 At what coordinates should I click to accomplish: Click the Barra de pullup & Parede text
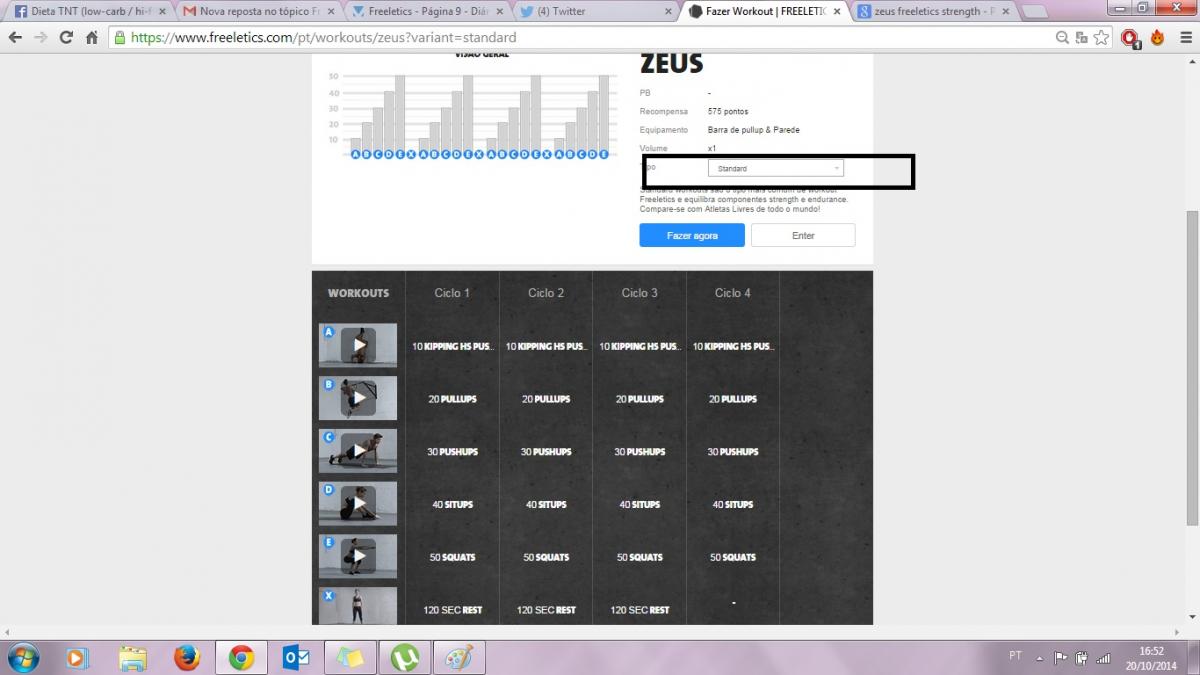(754, 130)
